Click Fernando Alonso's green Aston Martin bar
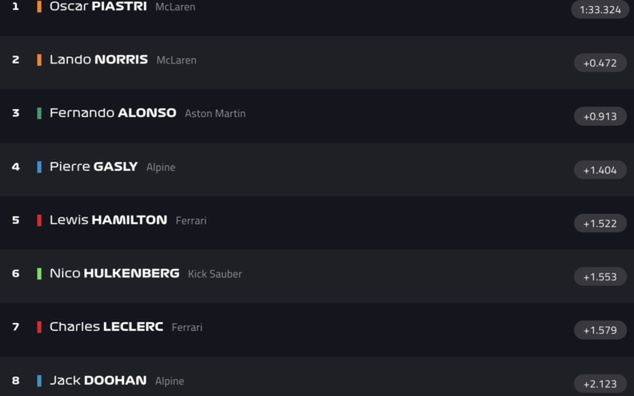Screen dimensions: 634x396 39,113
